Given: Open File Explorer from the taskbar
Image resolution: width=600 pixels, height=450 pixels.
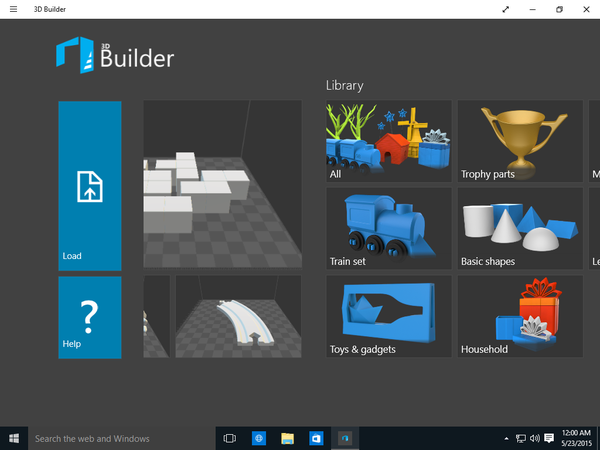Looking at the screenshot, I should [x=287, y=438].
